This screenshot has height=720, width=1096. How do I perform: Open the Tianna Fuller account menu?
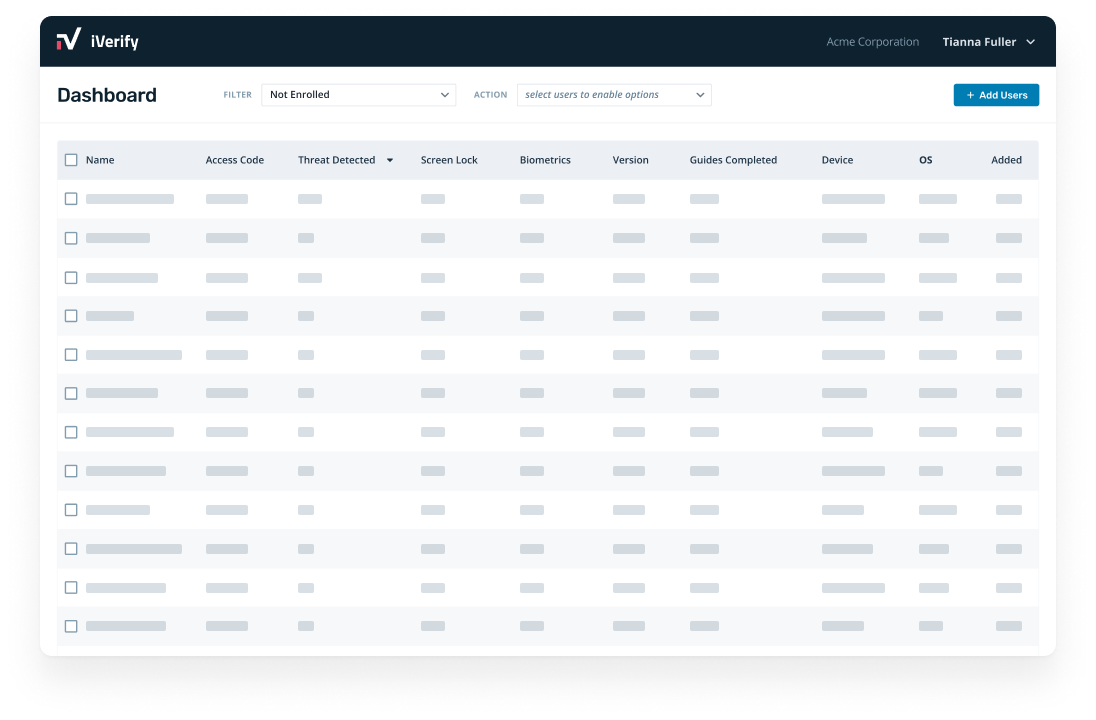coord(988,42)
